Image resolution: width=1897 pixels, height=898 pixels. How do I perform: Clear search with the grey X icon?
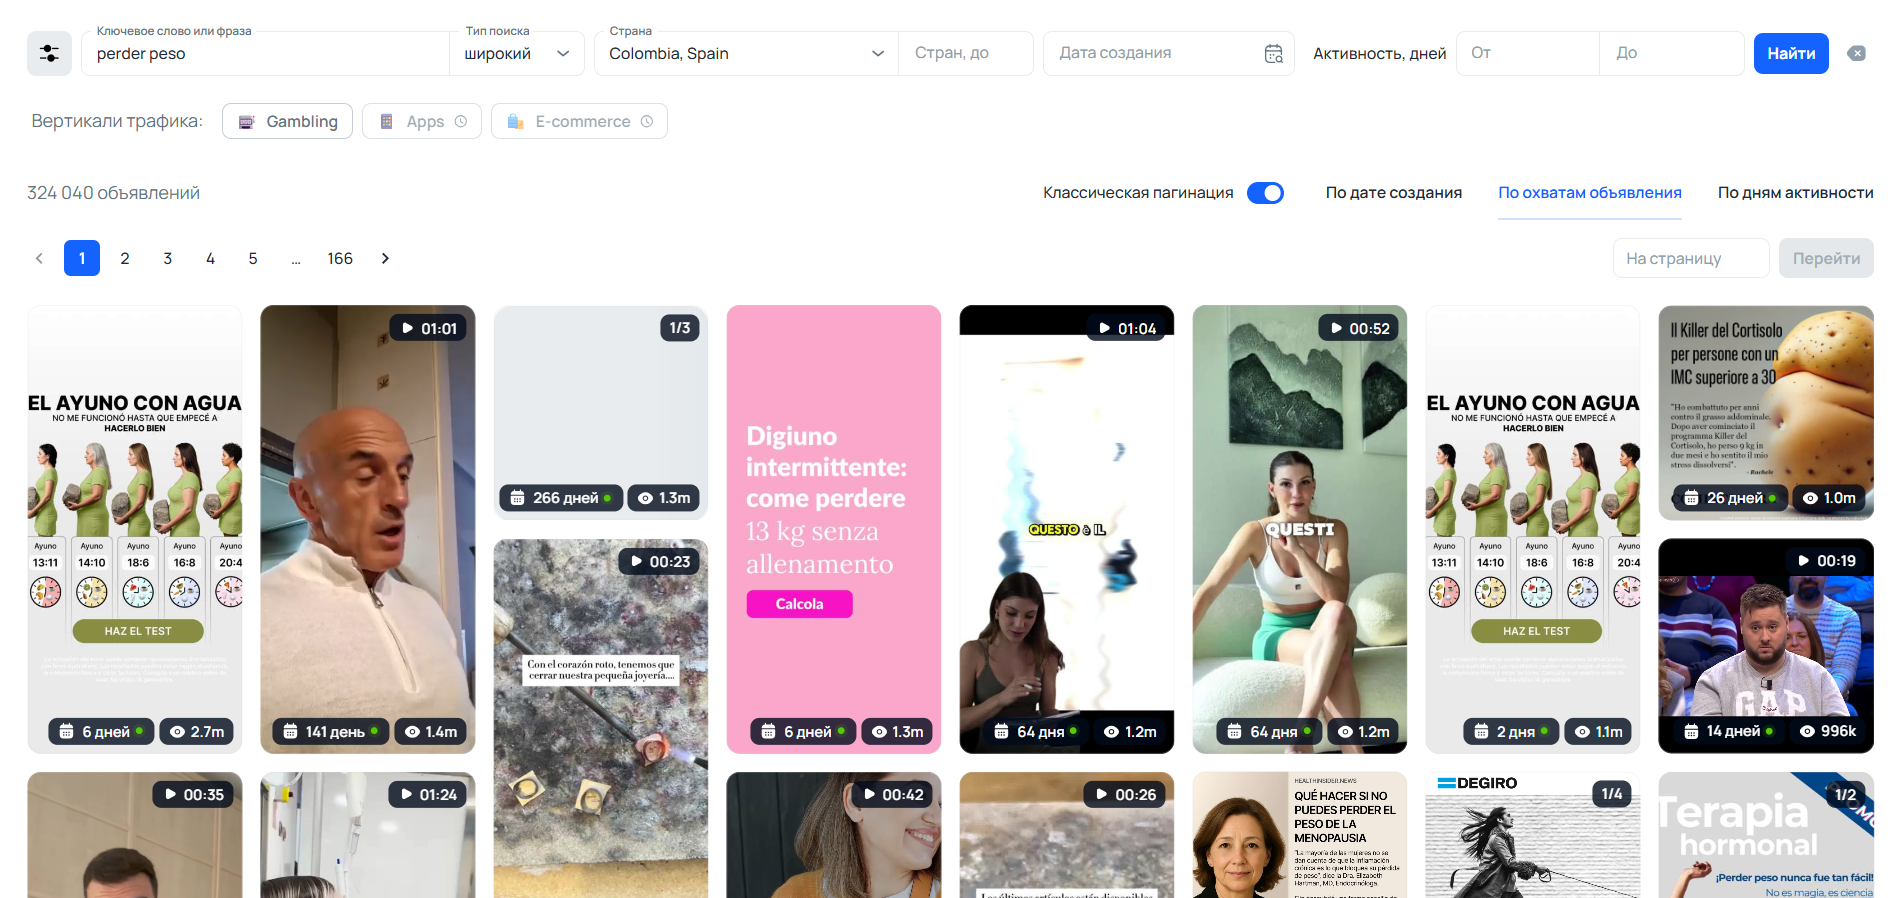1856,54
